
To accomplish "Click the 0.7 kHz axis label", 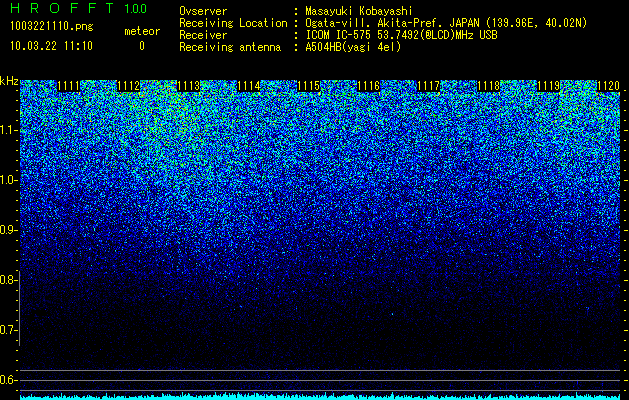I will coord(8,330).
